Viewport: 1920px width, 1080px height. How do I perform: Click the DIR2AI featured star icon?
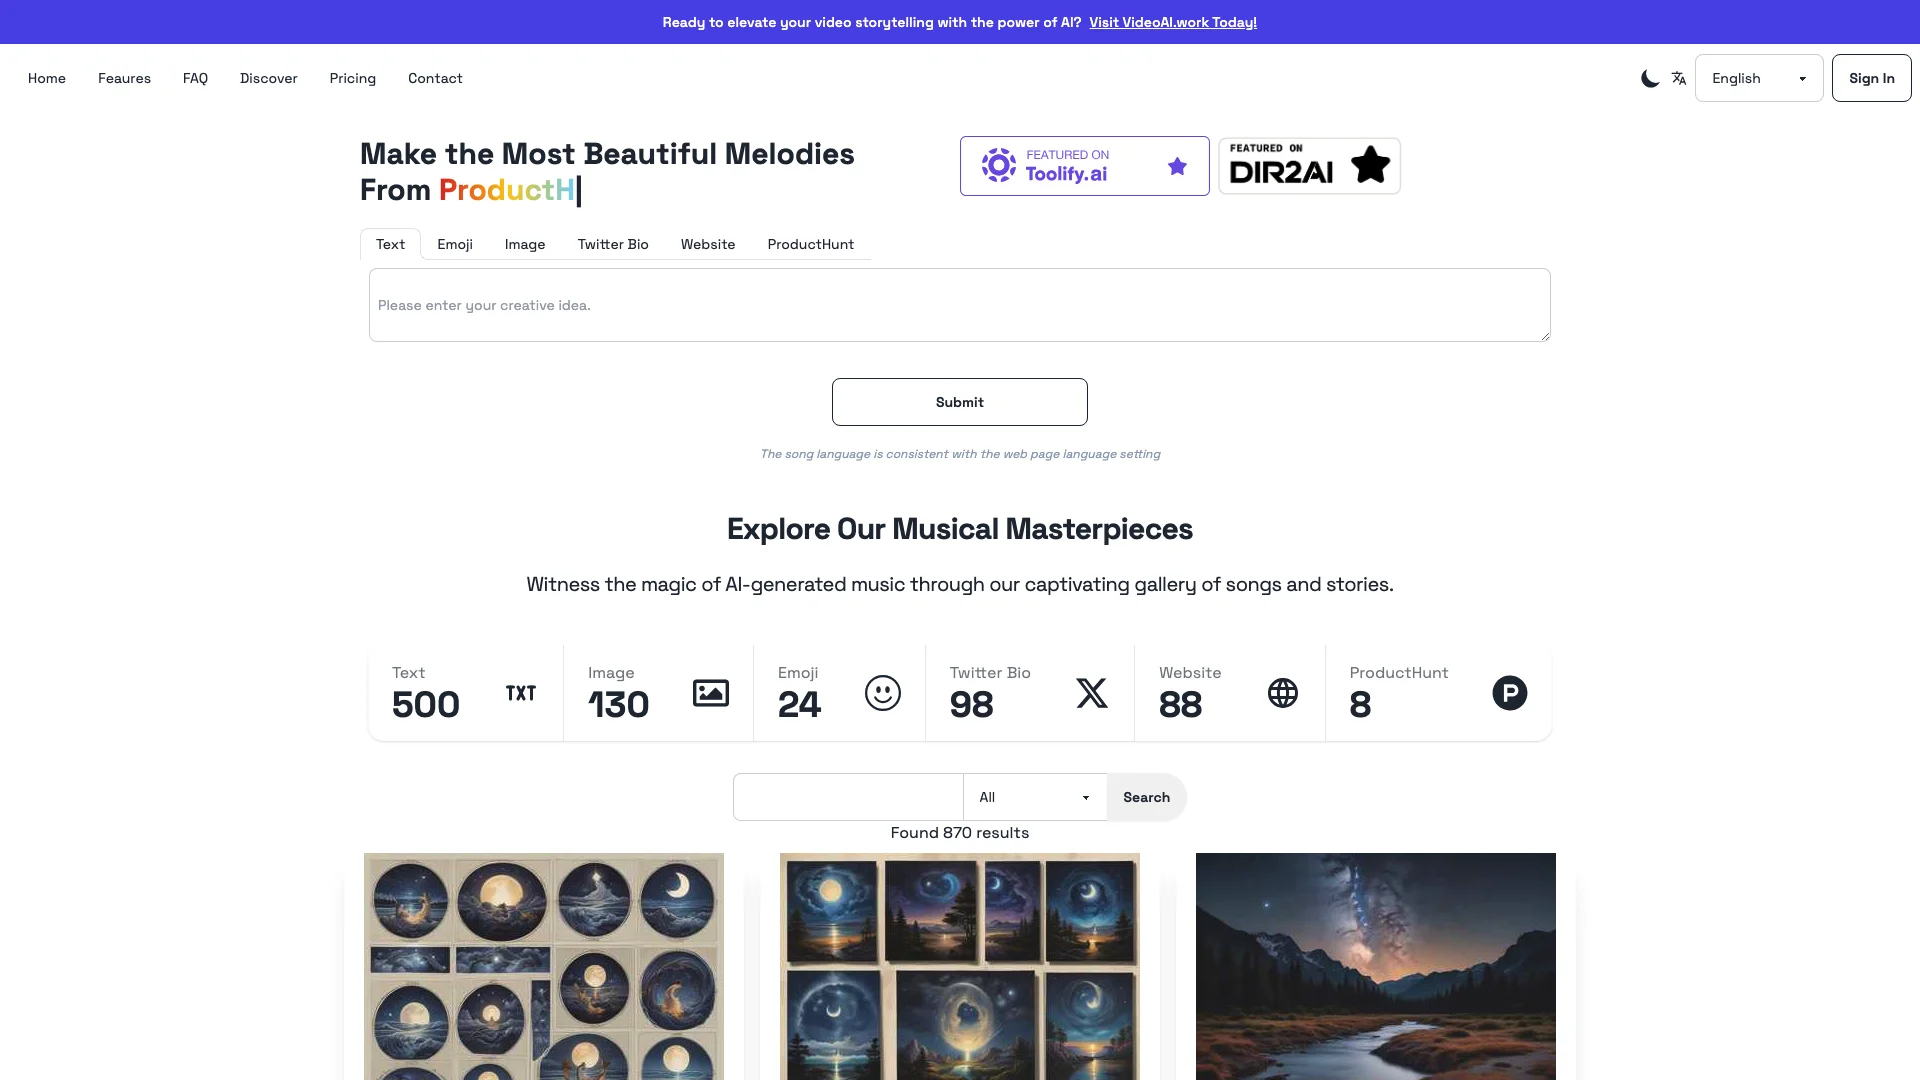[x=1370, y=165]
